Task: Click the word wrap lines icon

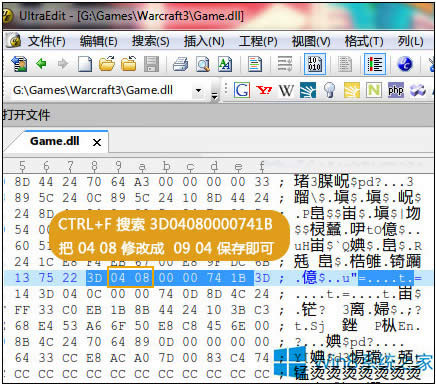Action: tap(285, 64)
